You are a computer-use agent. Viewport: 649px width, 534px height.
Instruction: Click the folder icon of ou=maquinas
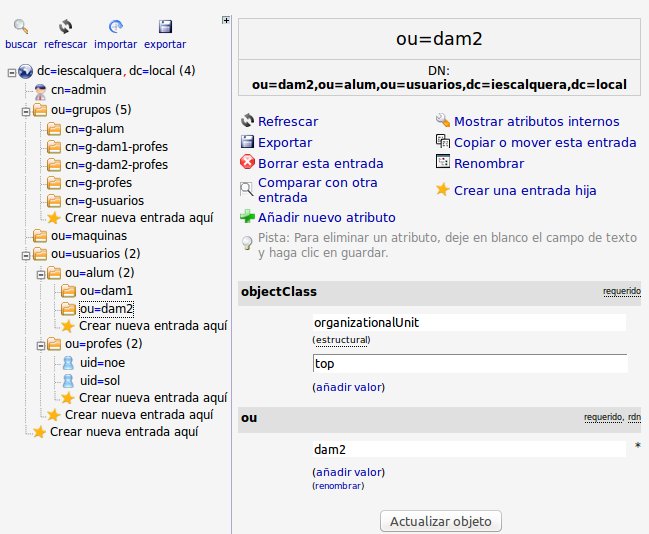pyautogui.click(x=40, y=236)
